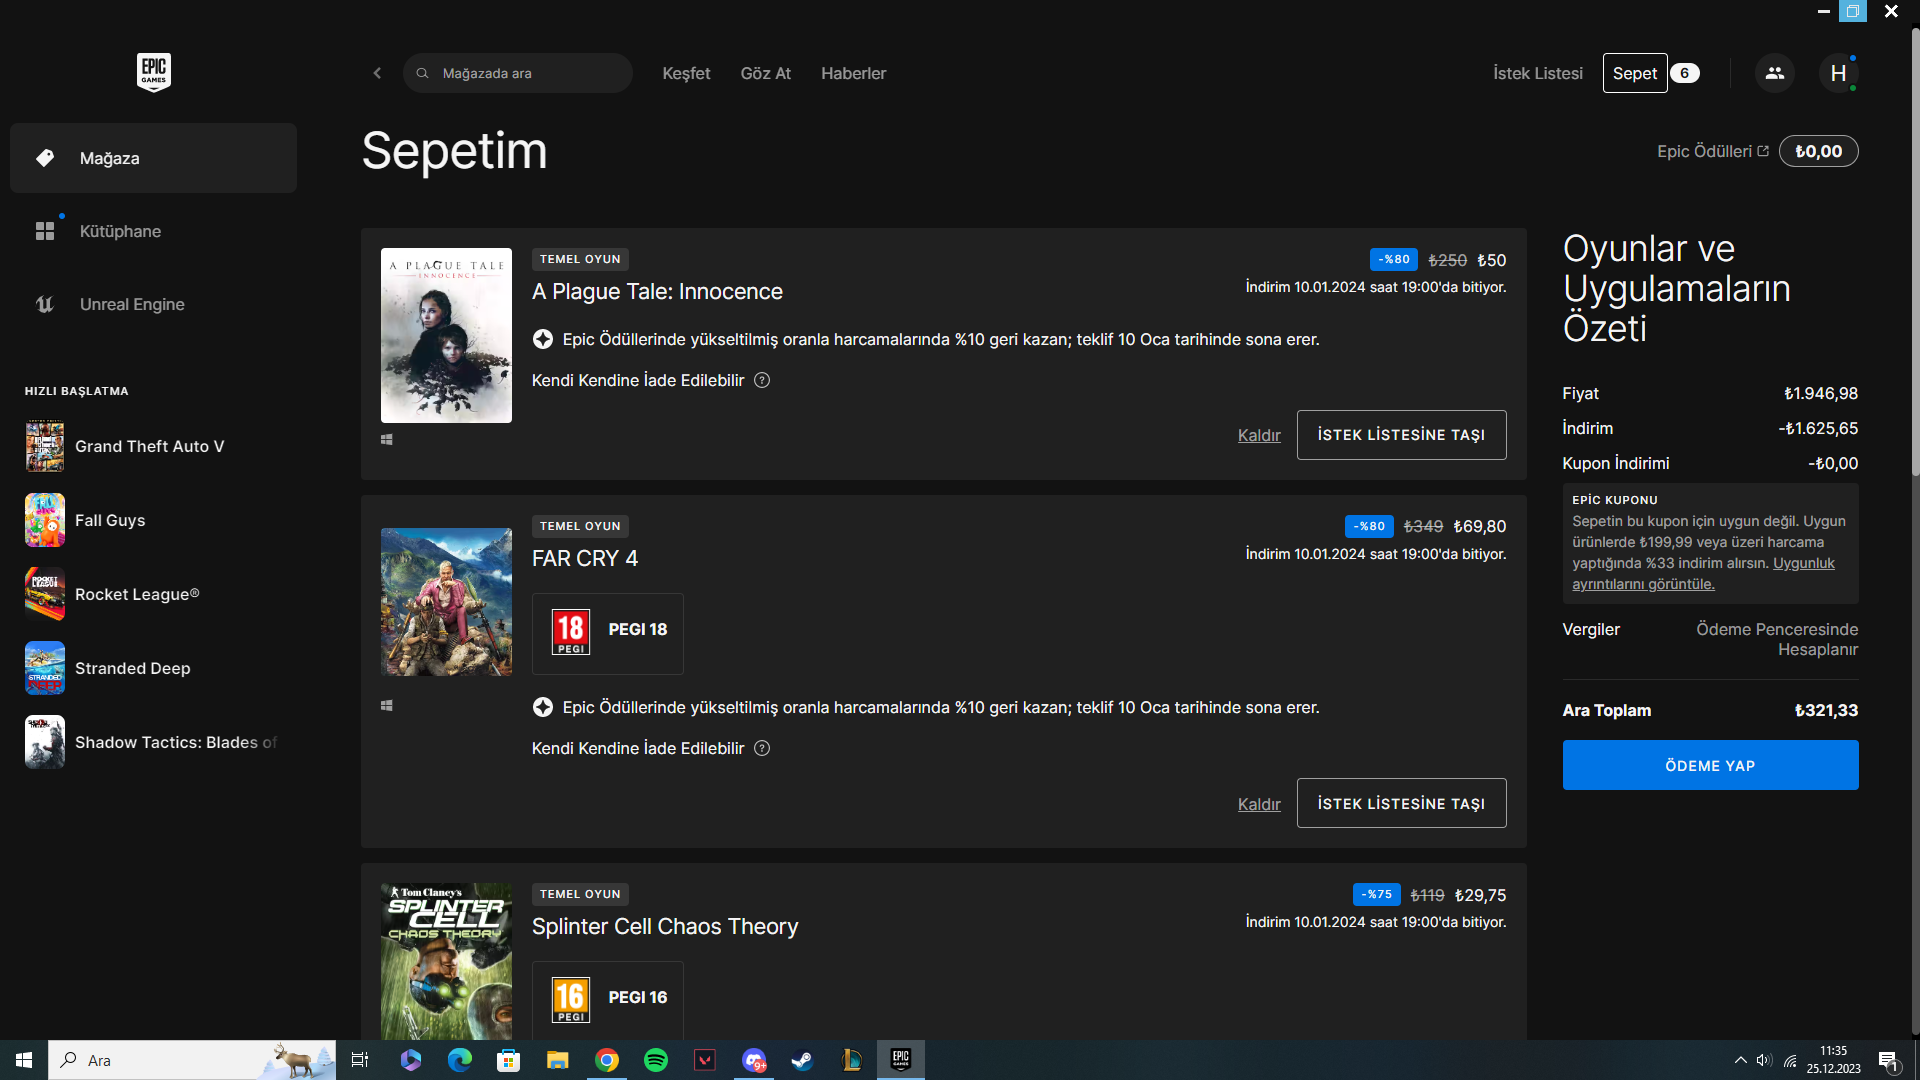The image size is (1920, 1080).
Task: Open taskbar volume control
Action: [x=1764, y=1060]
